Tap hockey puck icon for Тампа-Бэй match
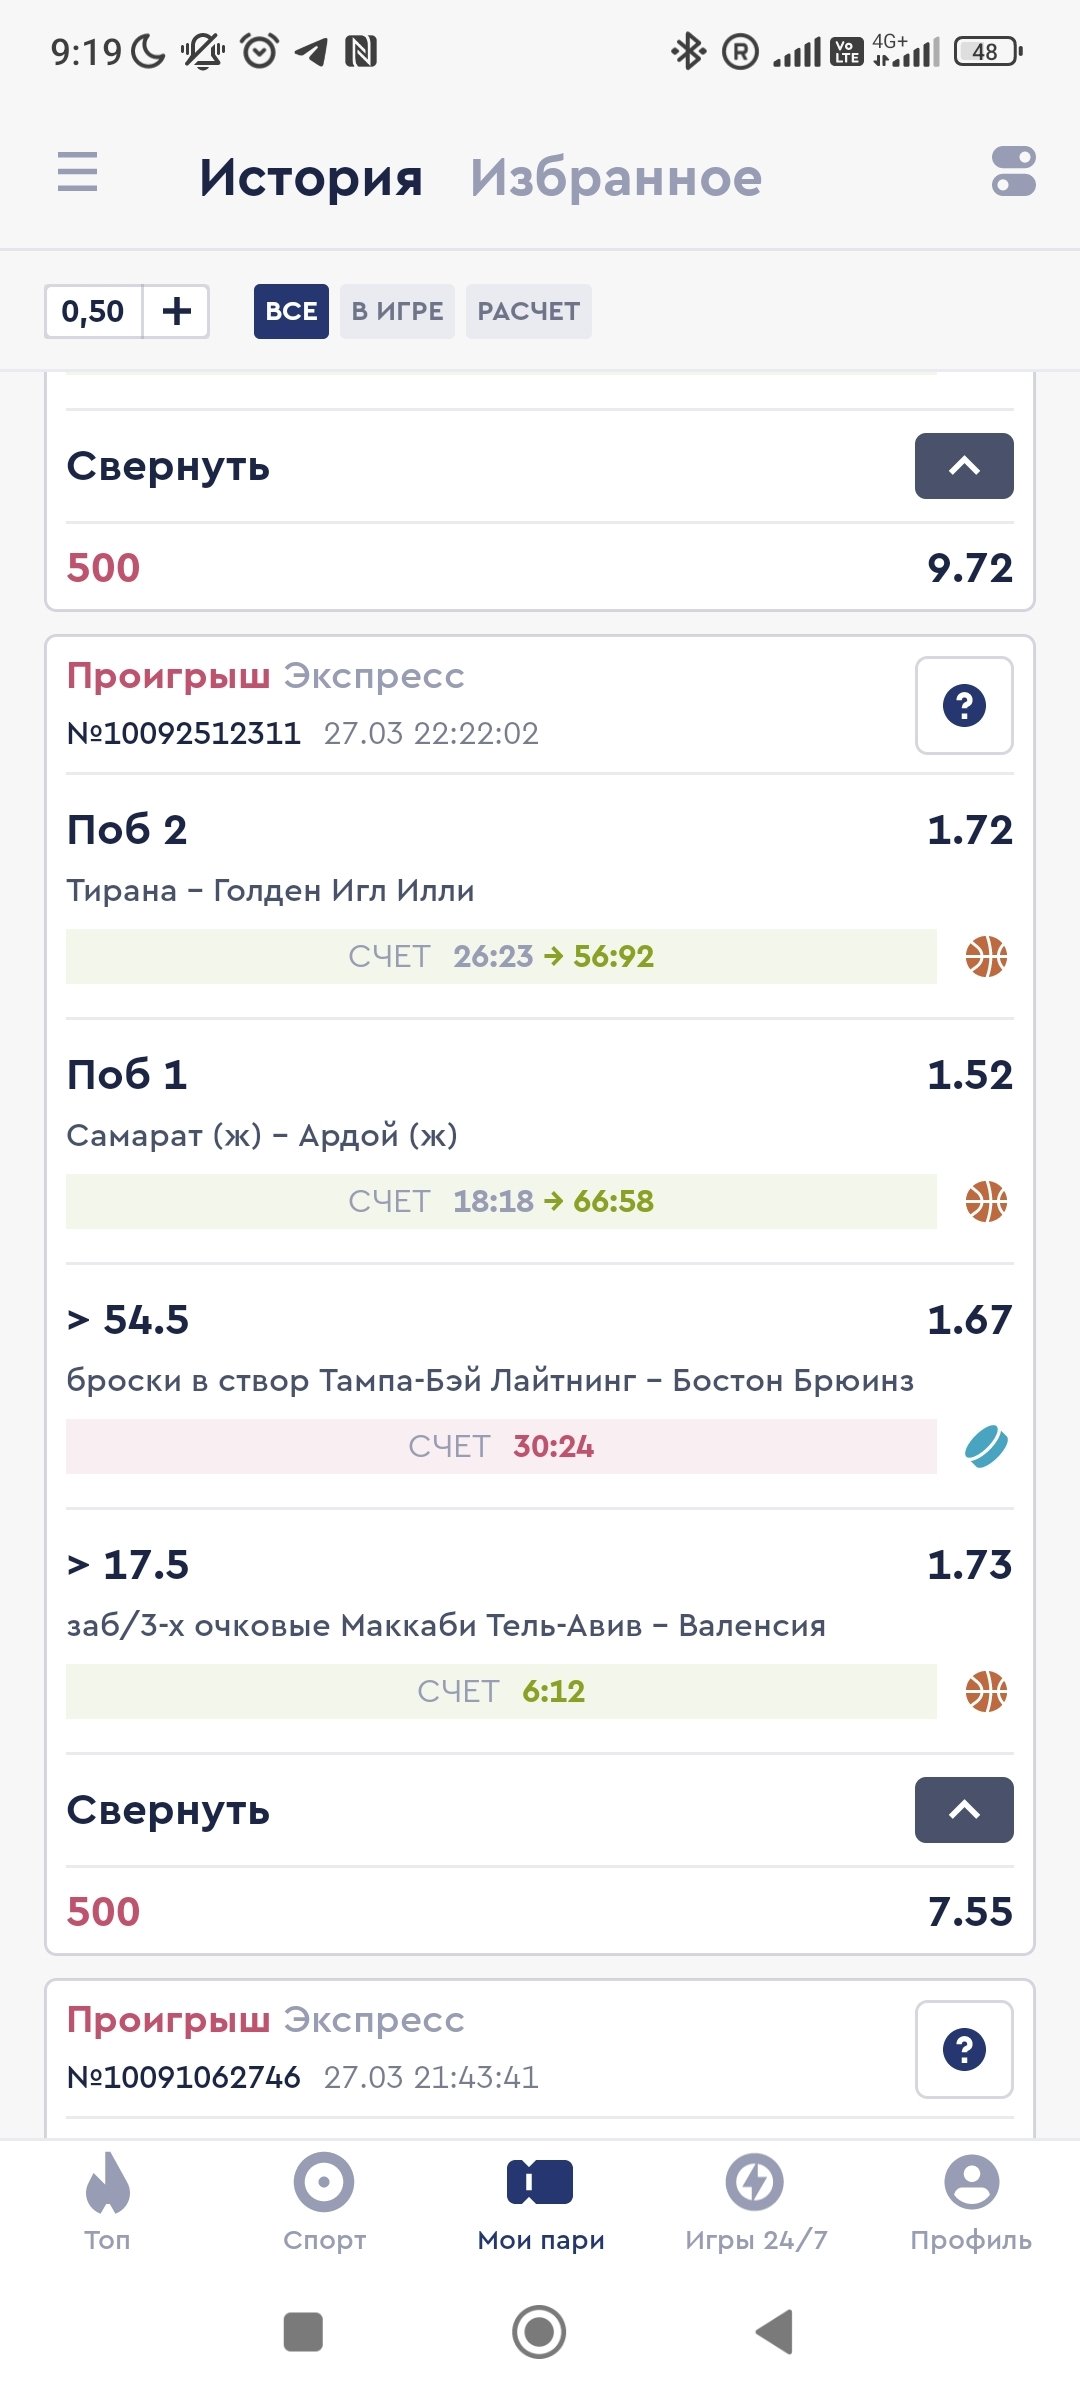 tap(986, 1446)
